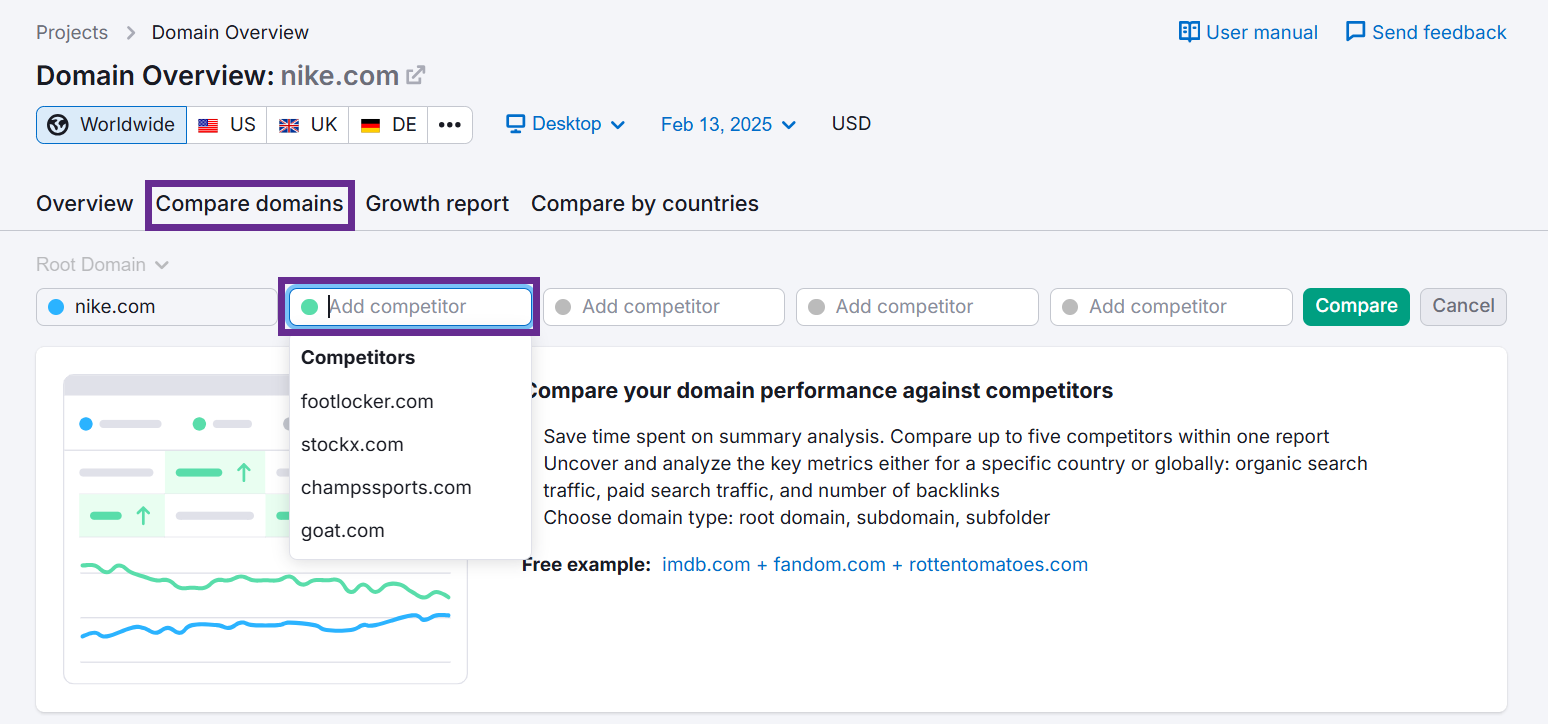
Task: Select the US flag icon
Action: point(208,125)
